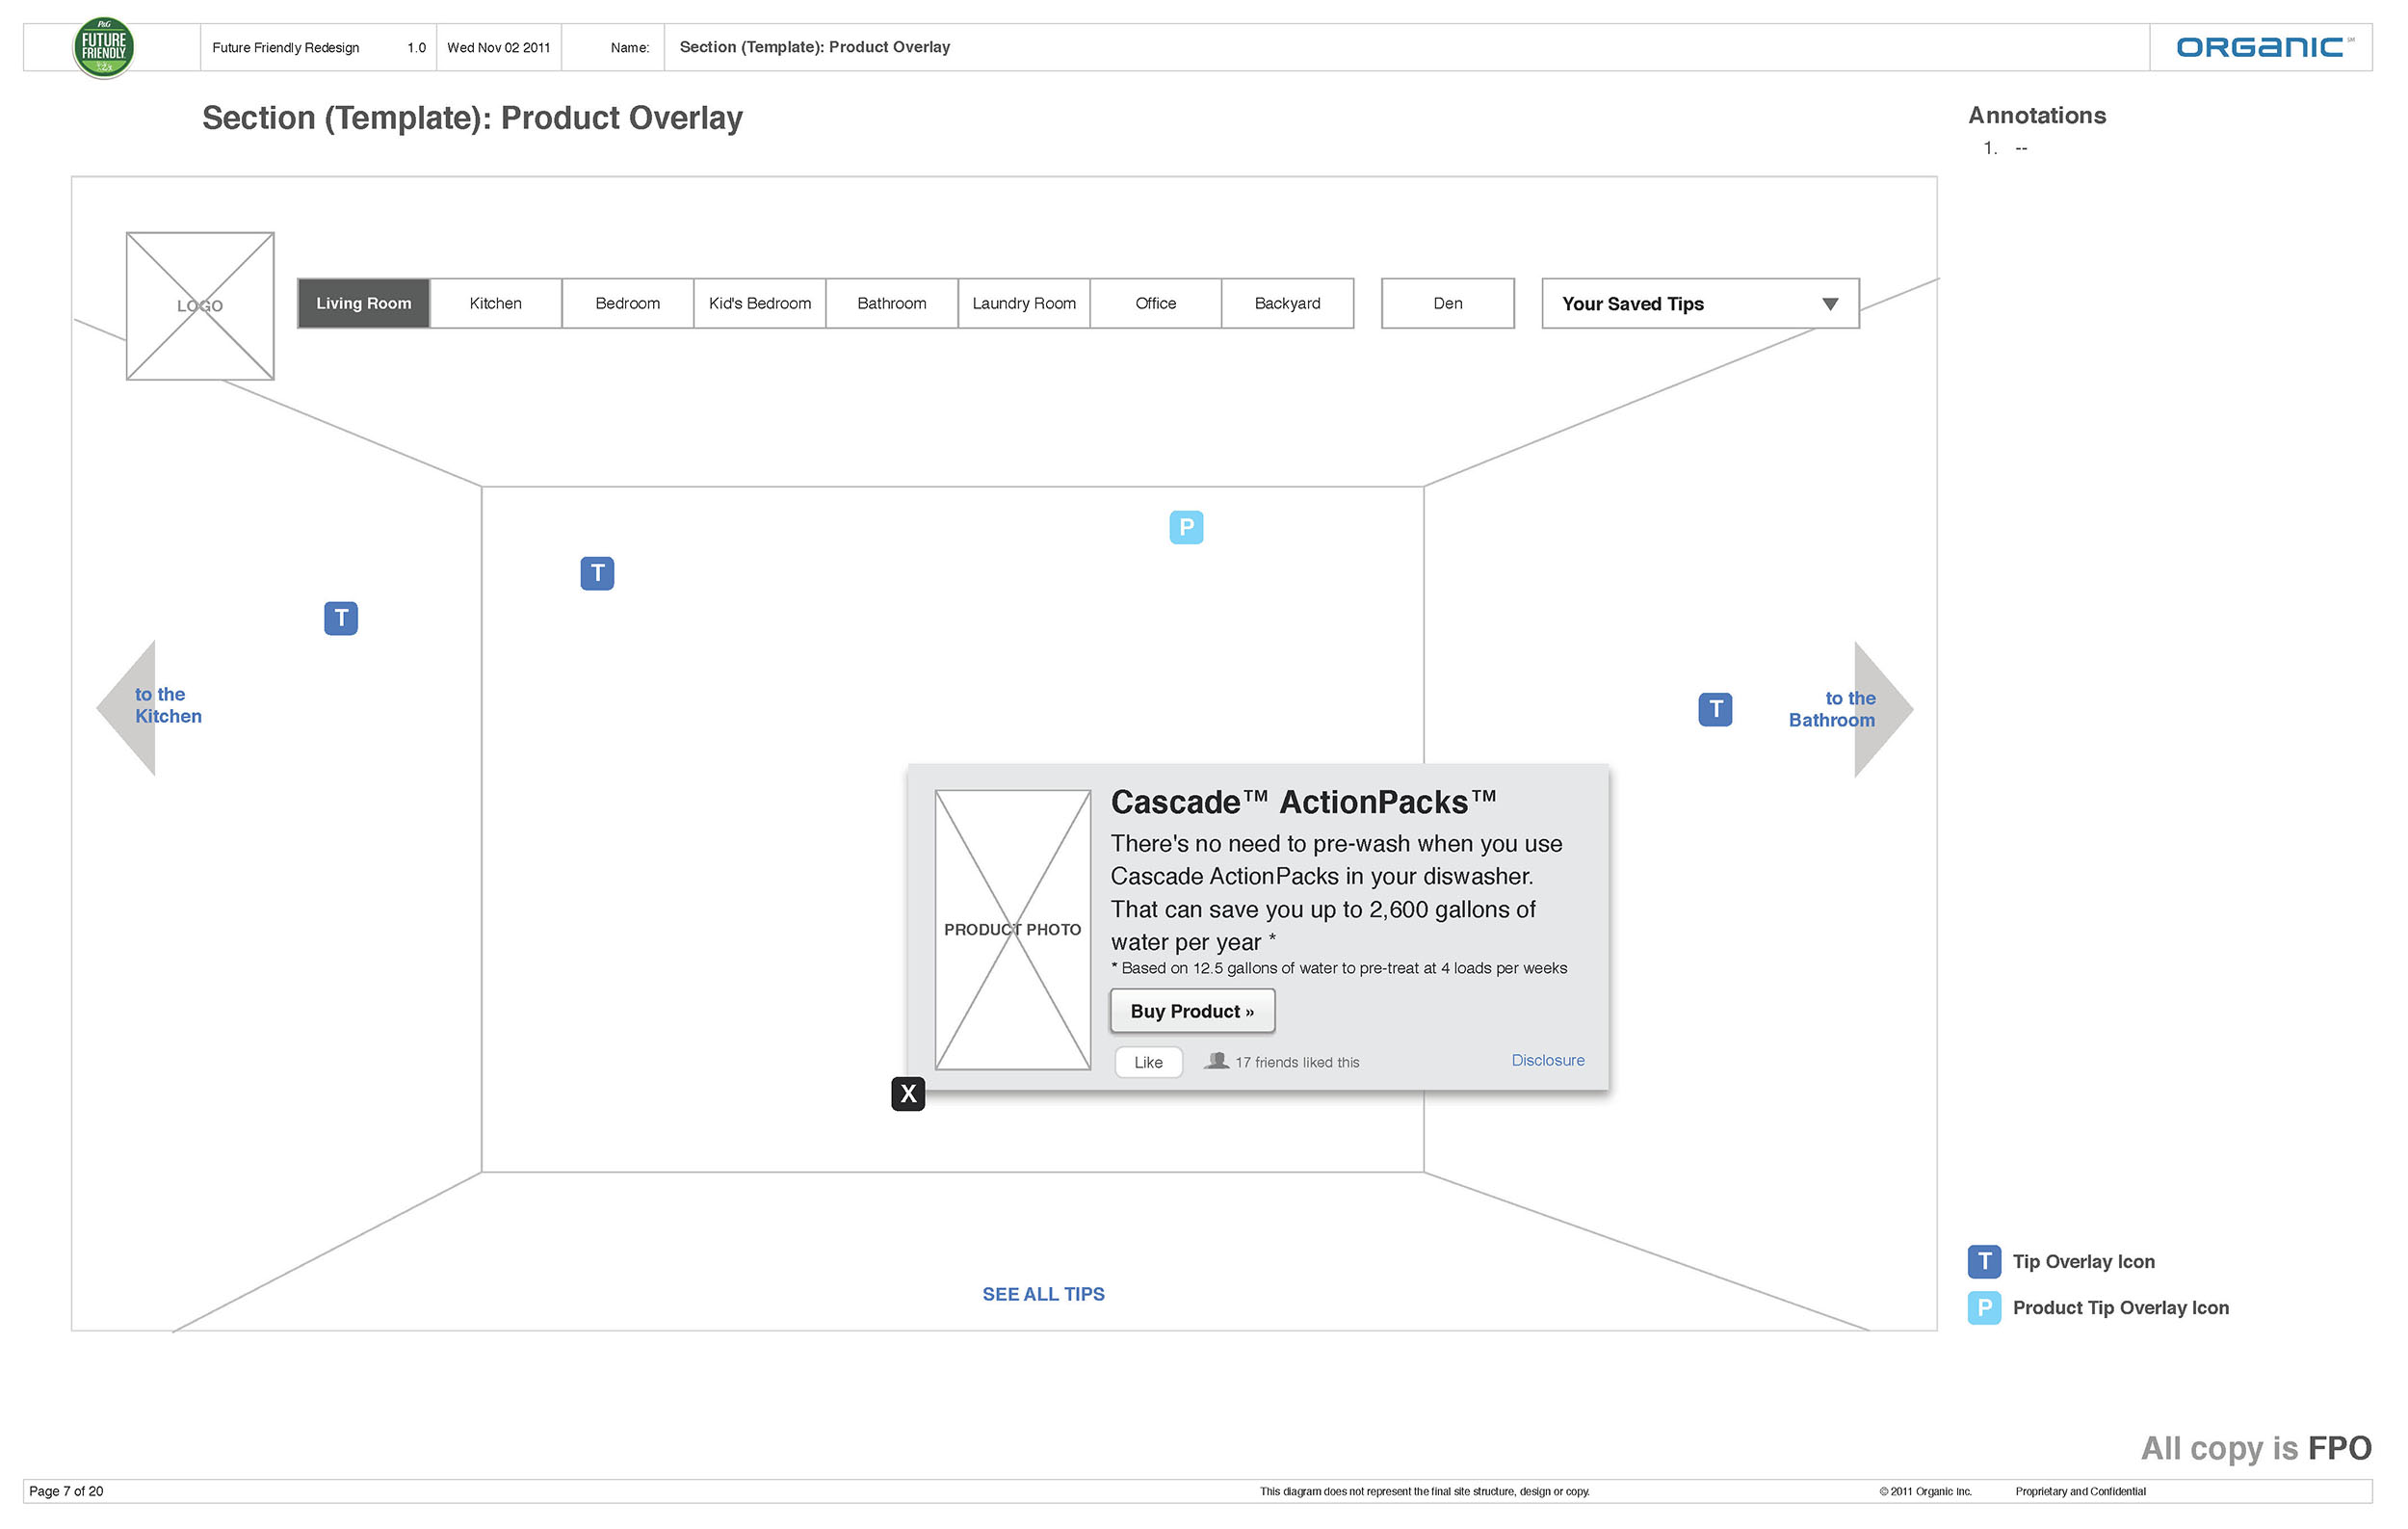2408x1529 pixels.
Task: Click the P&G Future Friendly logo badge
Action: coord(104,47)
